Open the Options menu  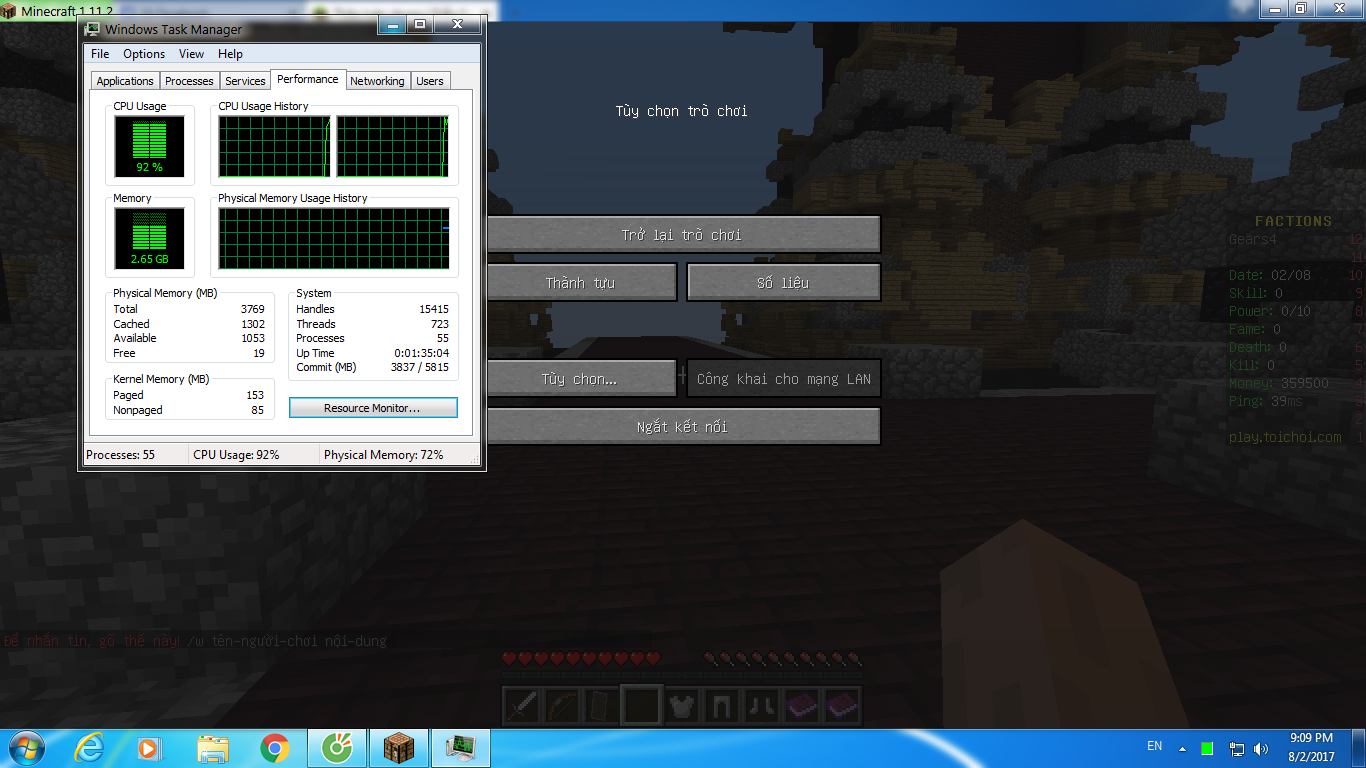144,54
